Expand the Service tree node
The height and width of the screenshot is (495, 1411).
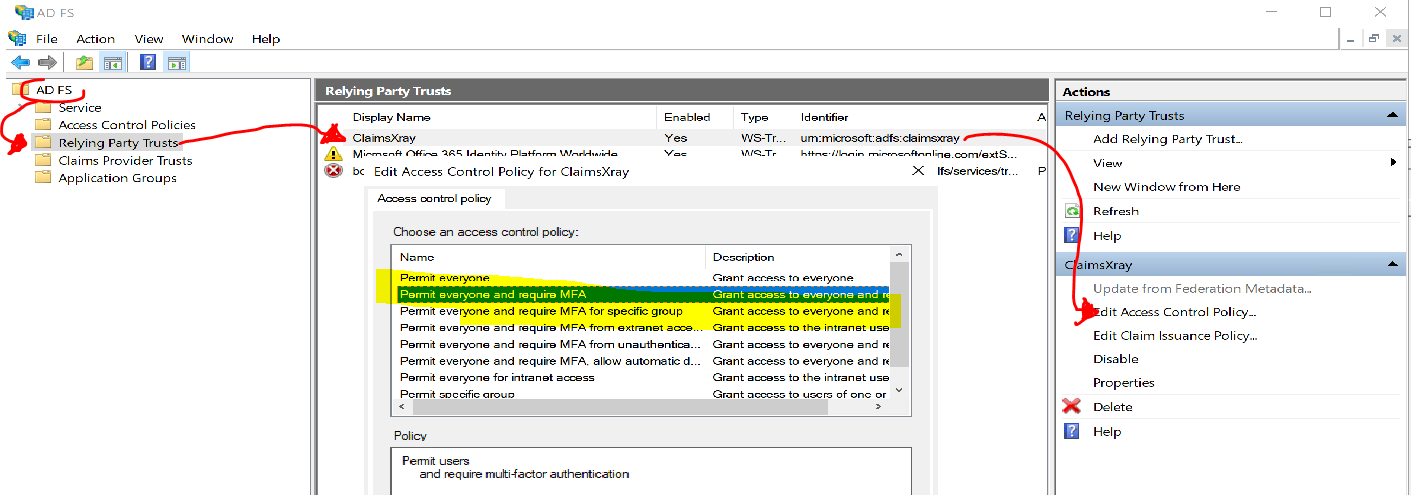click(24, 107)
